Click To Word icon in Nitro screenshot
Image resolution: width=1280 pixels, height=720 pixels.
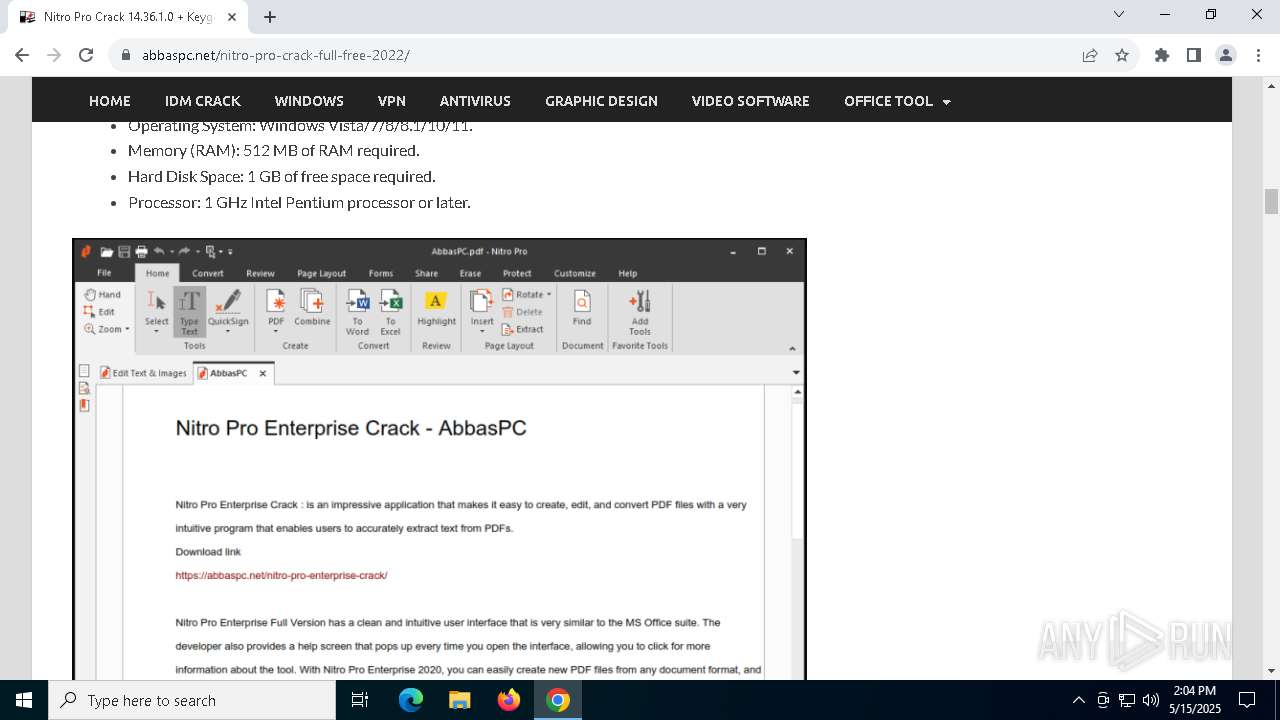coord(357,312)
